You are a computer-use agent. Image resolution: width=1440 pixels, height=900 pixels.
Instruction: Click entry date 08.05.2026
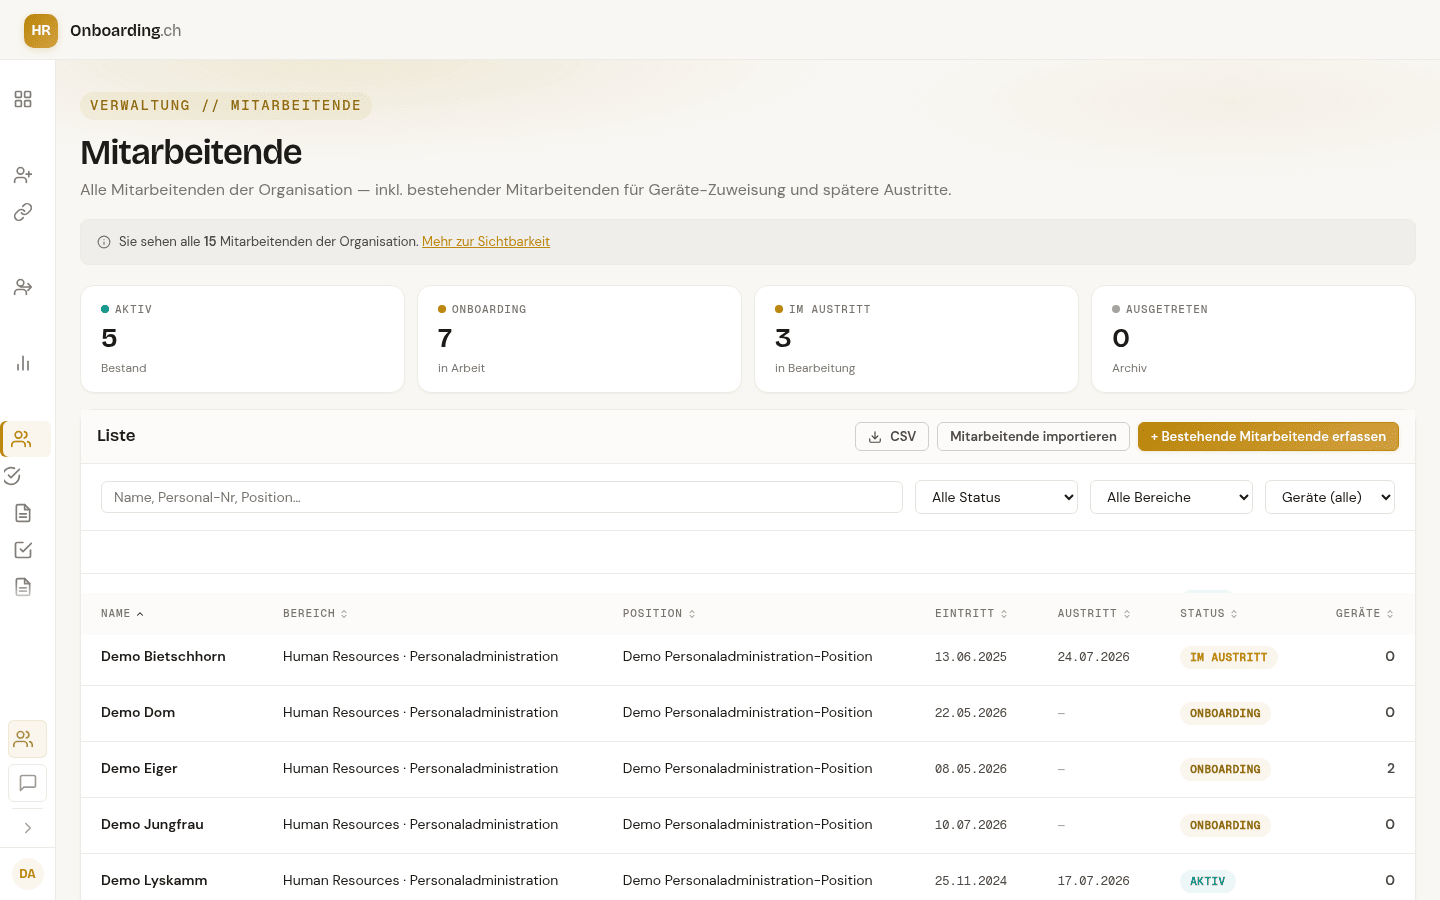coord(971,770)
